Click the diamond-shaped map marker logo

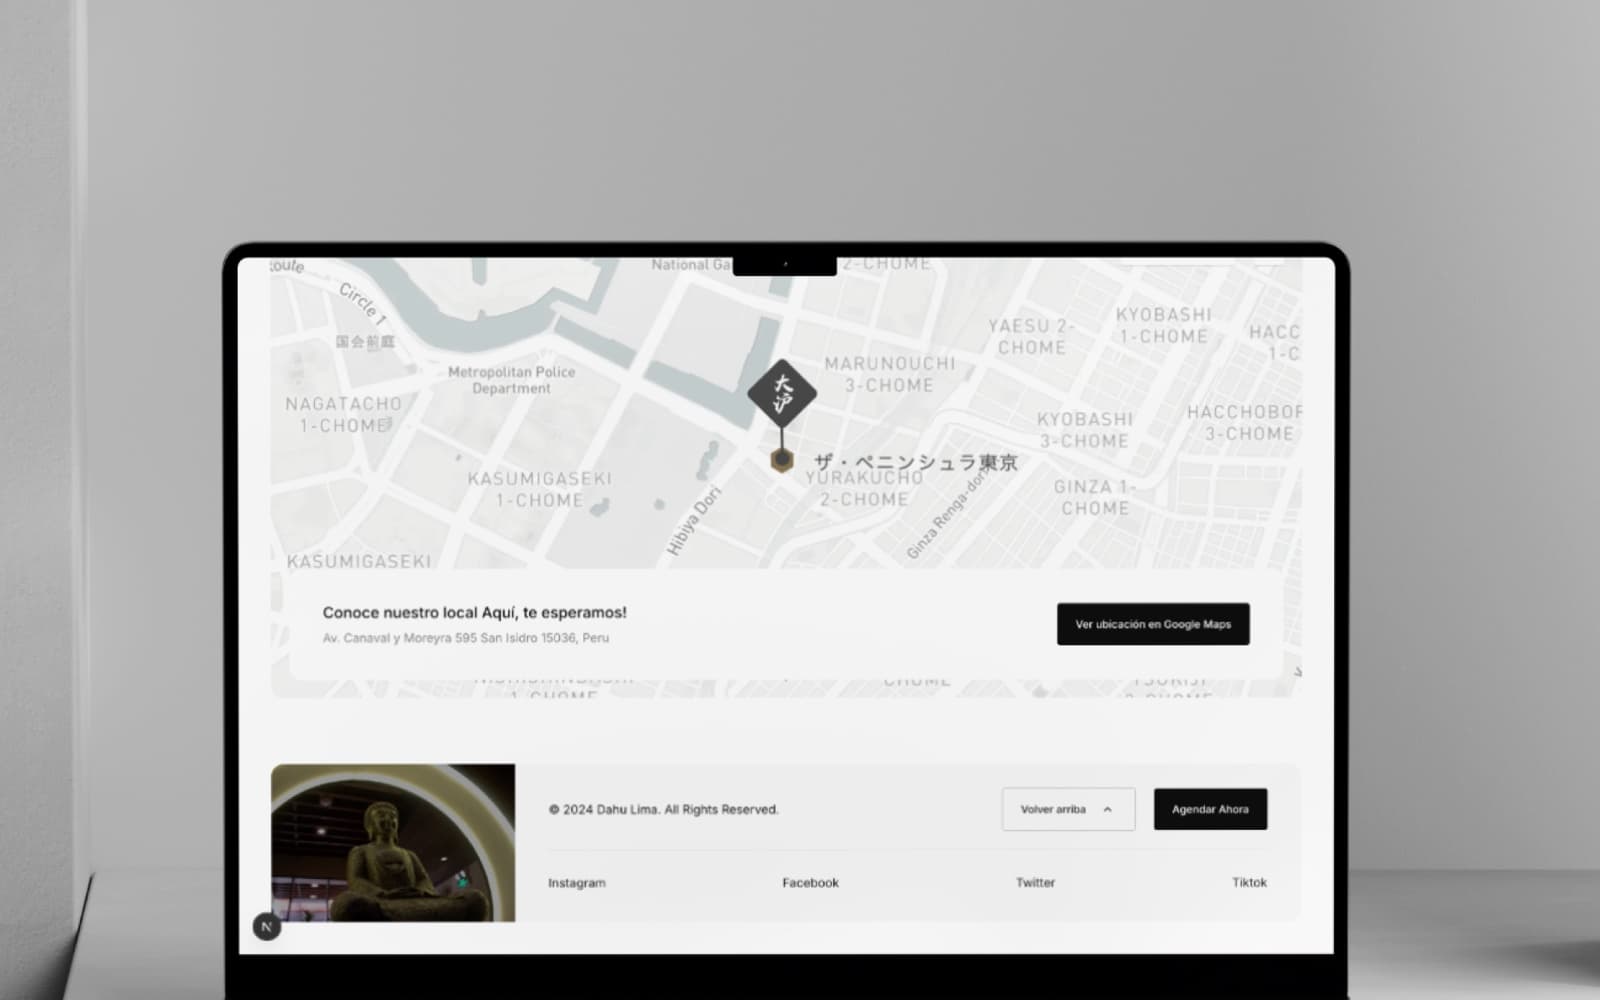(782, 393)
